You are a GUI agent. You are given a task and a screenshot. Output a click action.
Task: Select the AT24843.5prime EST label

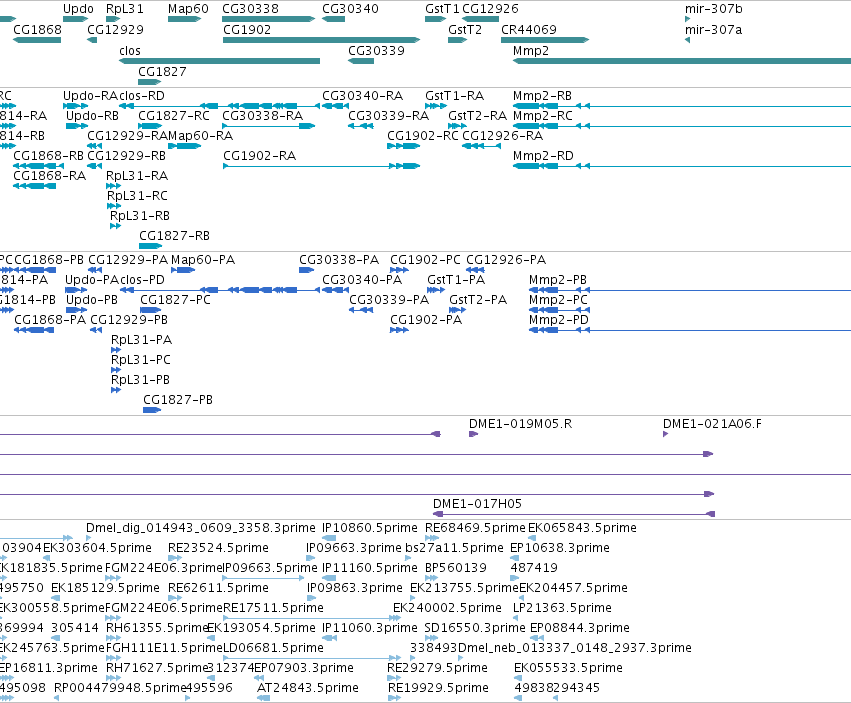tap(308, 688)
